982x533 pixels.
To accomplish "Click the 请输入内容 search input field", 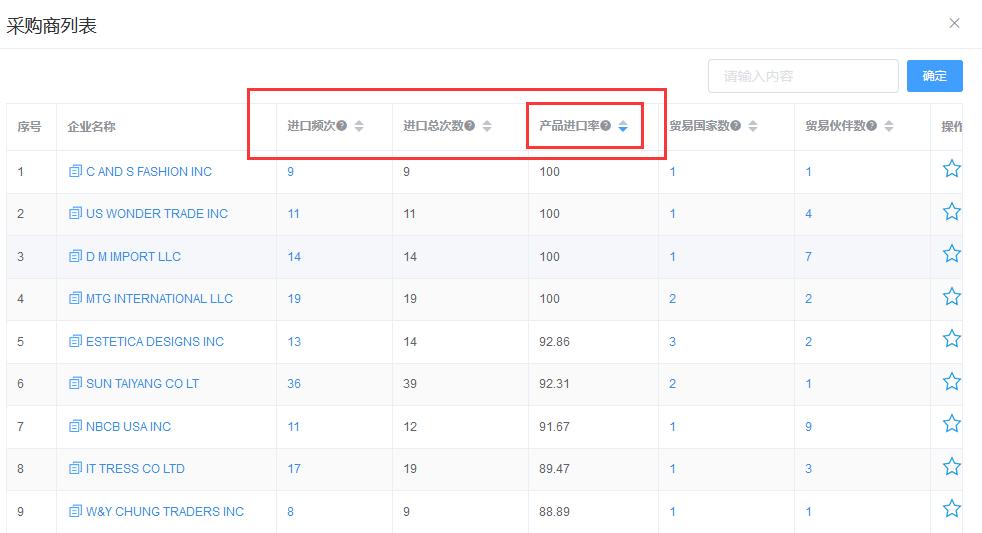I will [x=802, y=76].
